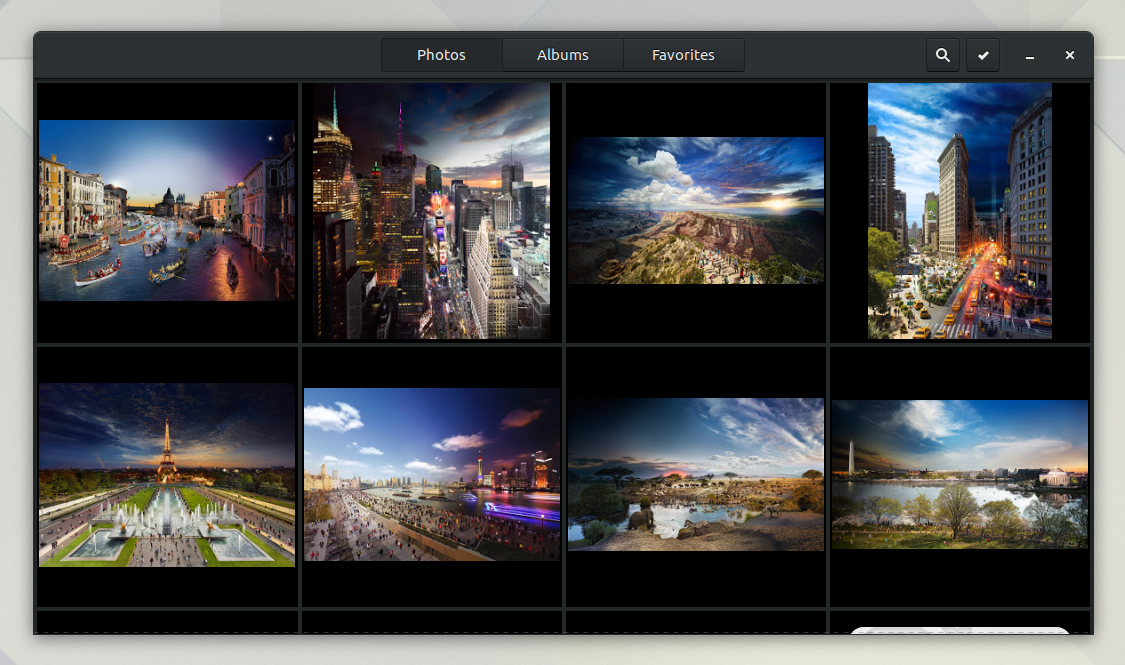Open the Times Square skyscrapers photo
Screen dimensions: 1125x665
pos(431,211)
